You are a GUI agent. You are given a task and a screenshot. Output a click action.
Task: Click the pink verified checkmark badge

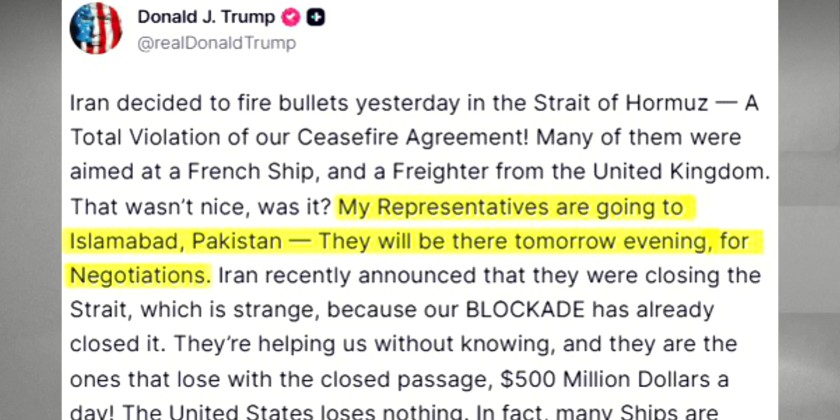click(x=291, y=18)
